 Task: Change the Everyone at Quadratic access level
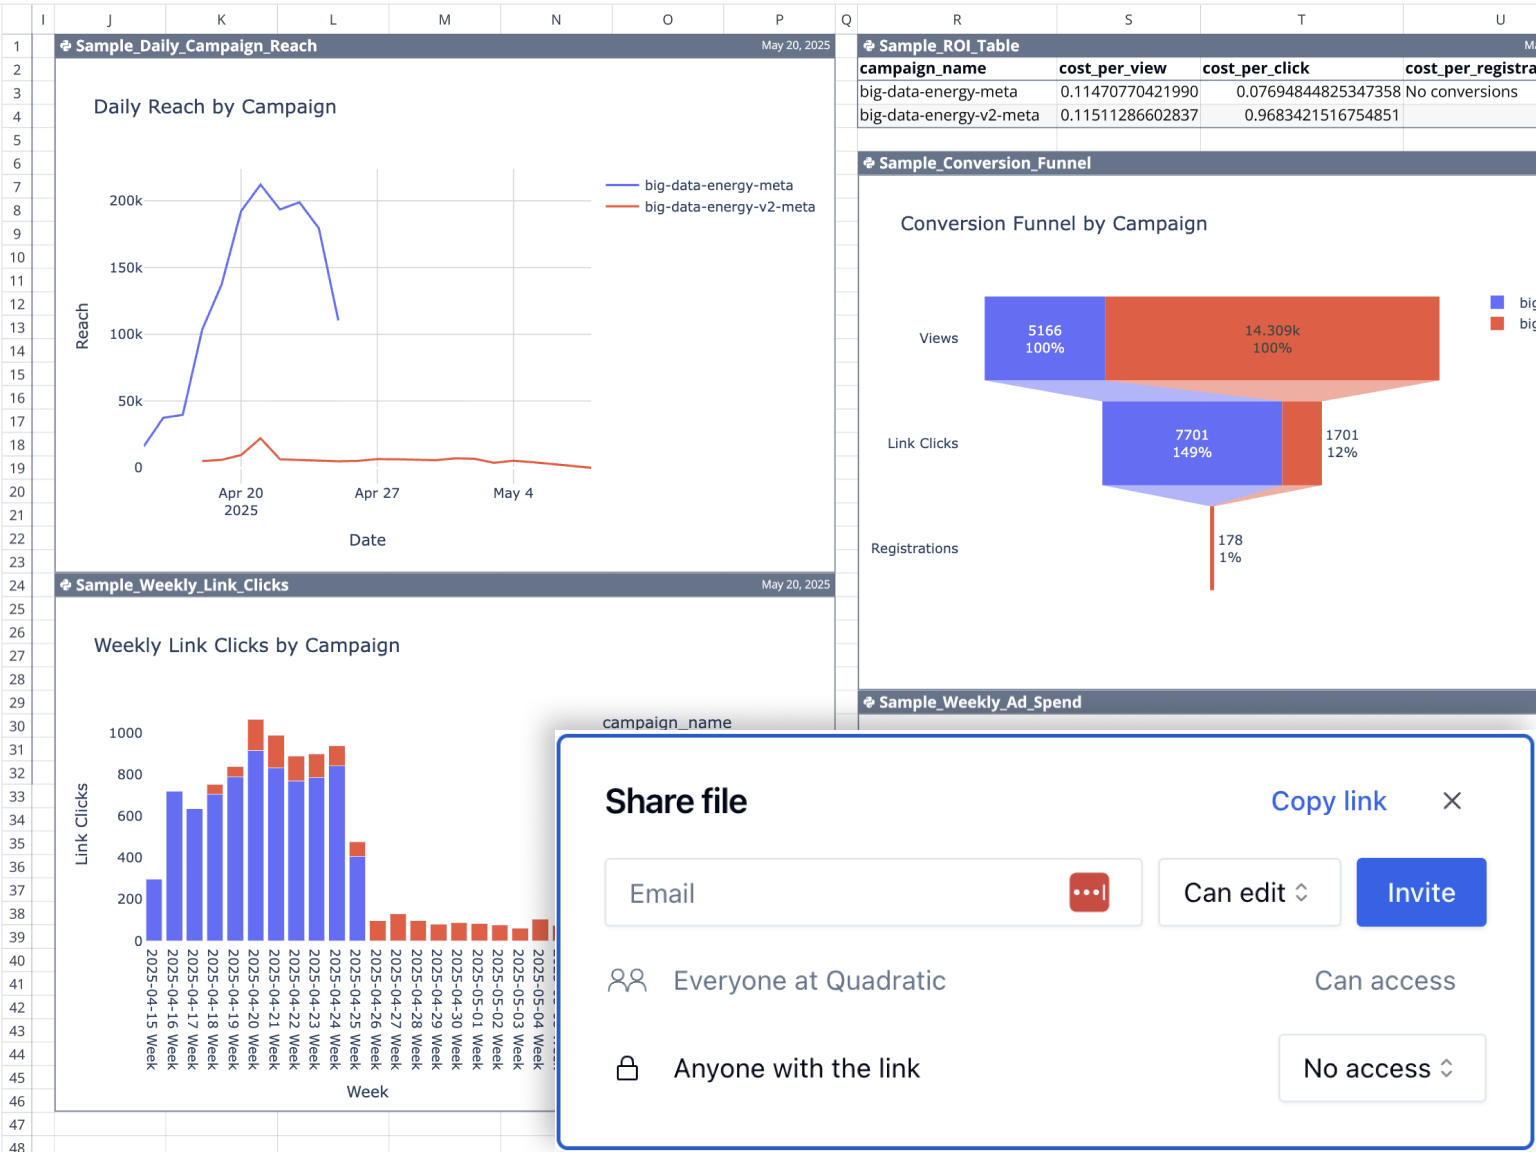1385,981
